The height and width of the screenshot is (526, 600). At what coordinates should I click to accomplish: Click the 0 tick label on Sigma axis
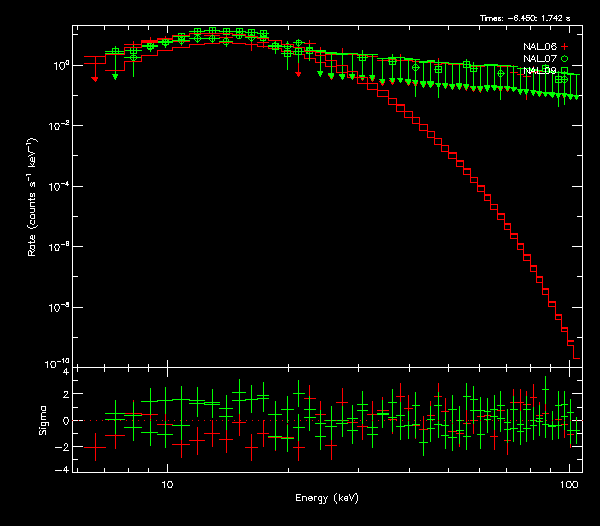point(65,420)
